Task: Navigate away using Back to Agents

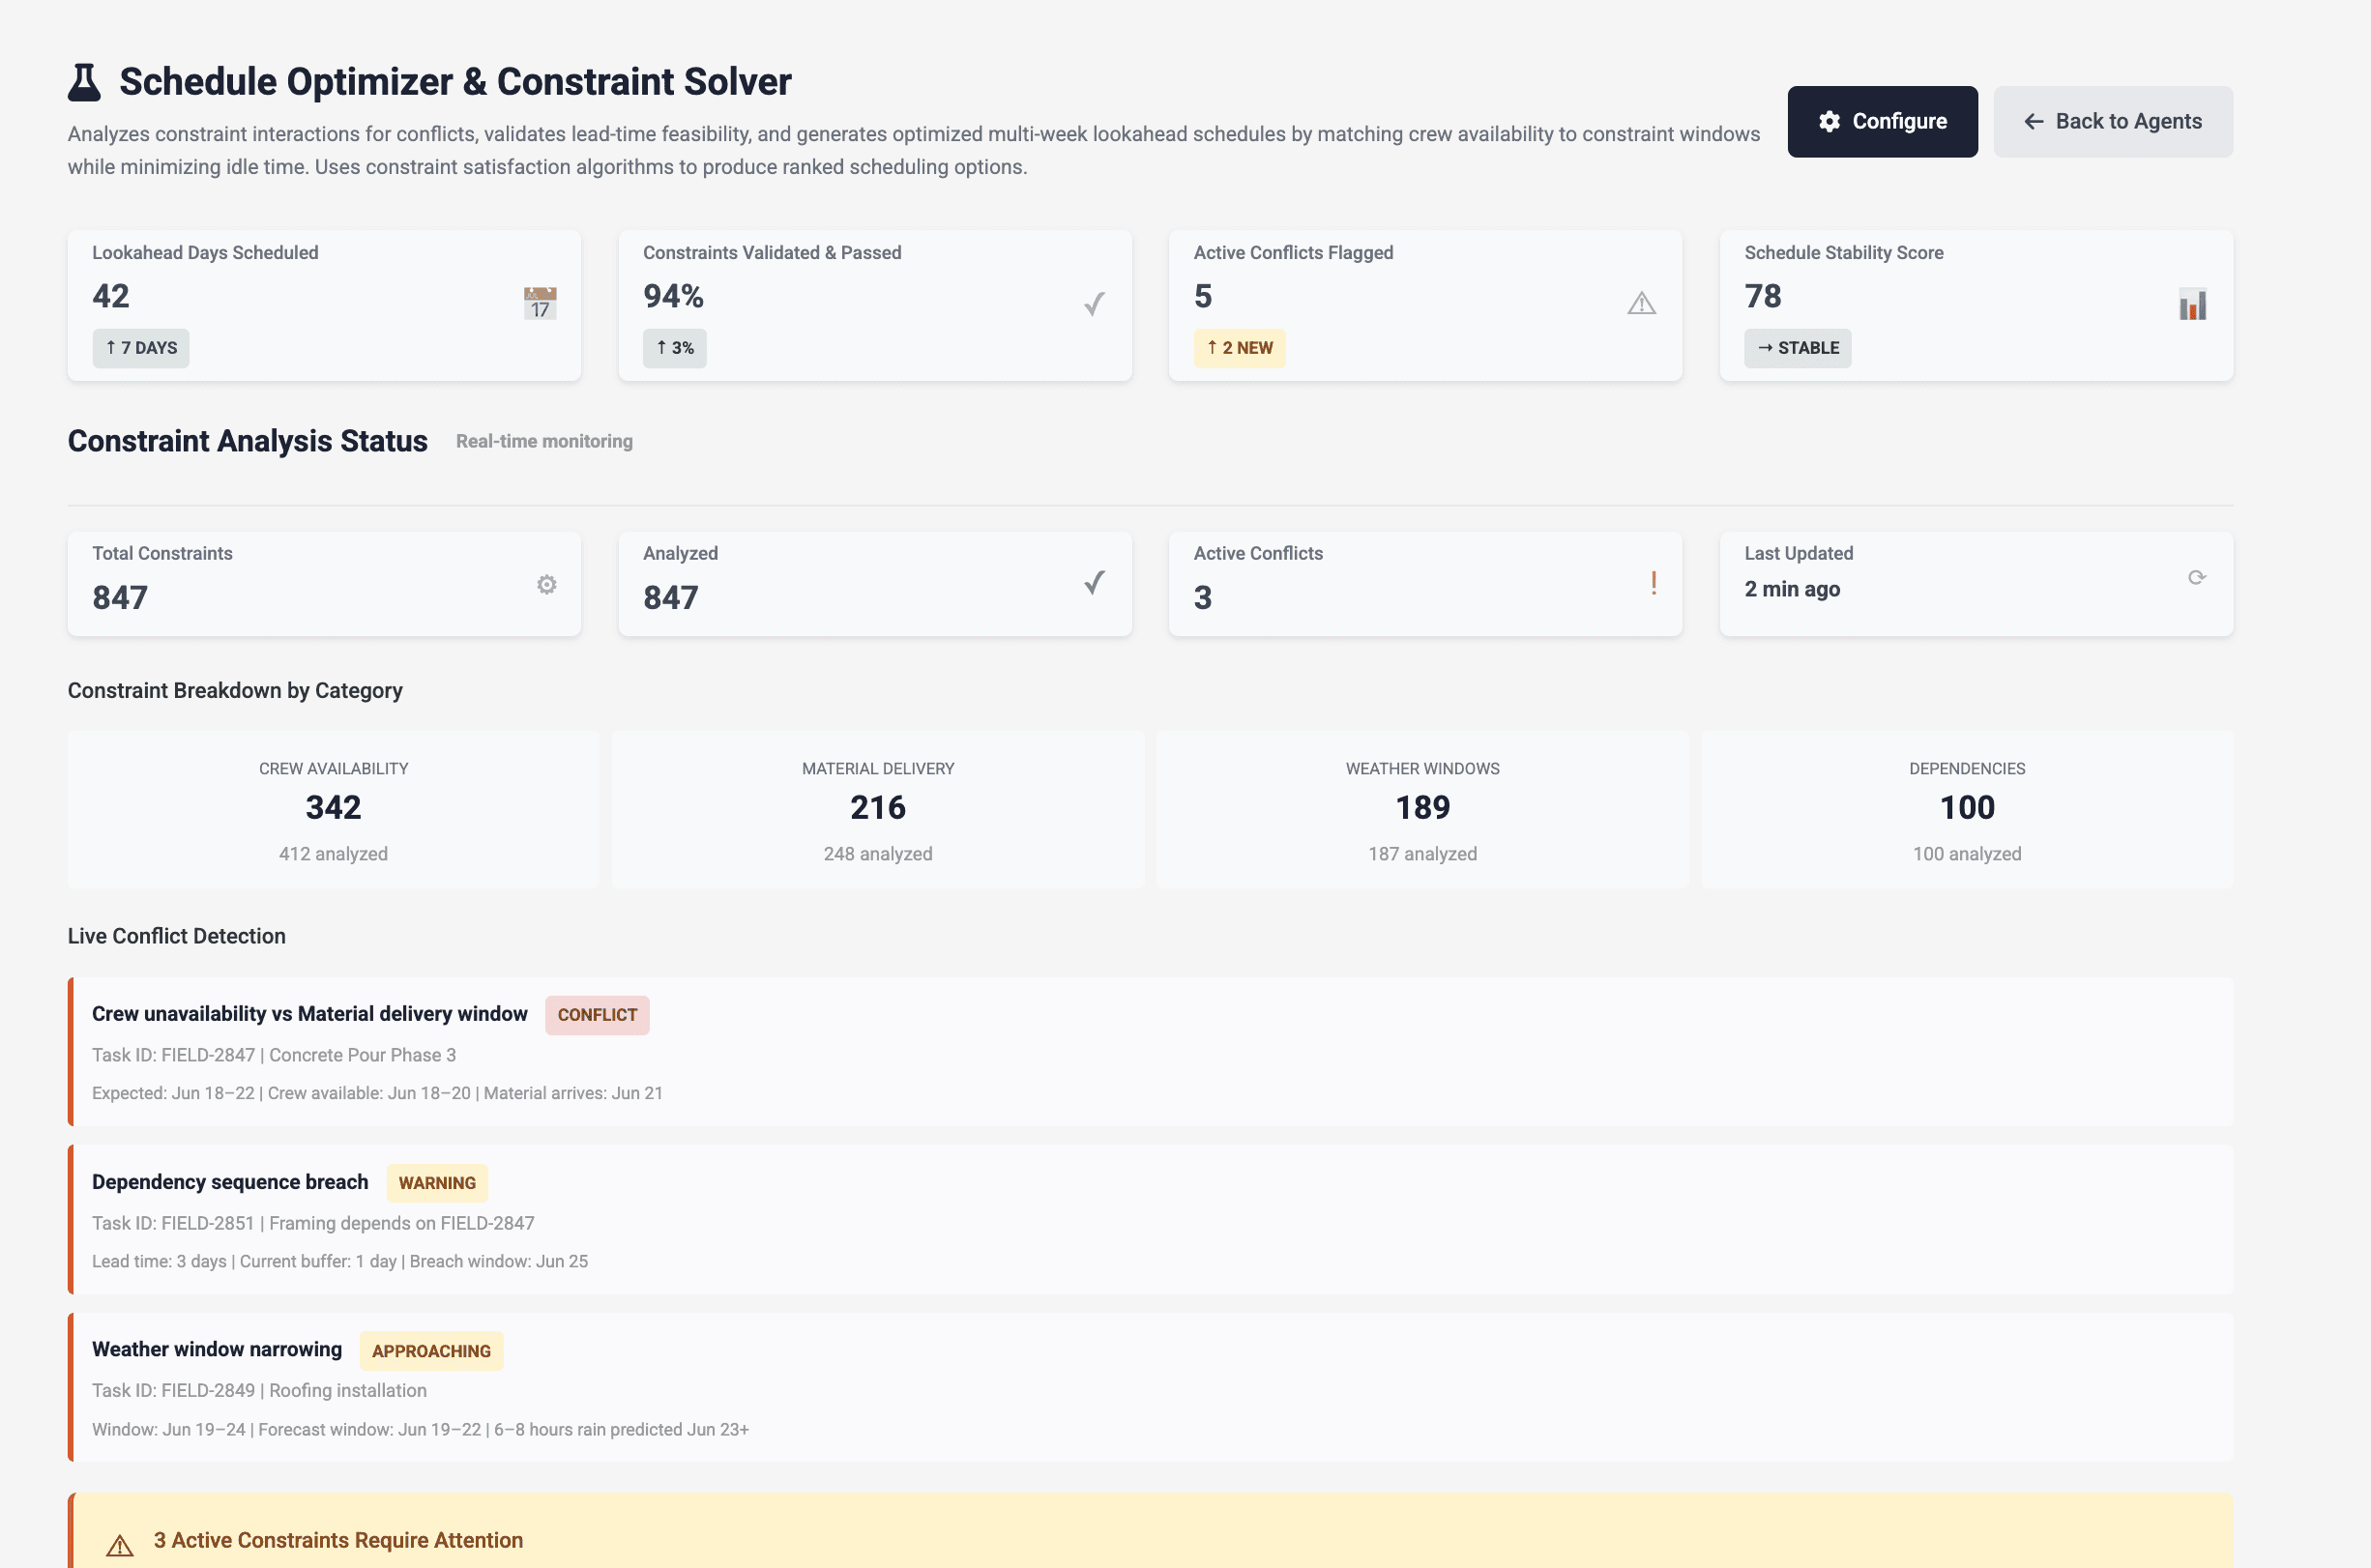Action: click(x=2112, y=121)
